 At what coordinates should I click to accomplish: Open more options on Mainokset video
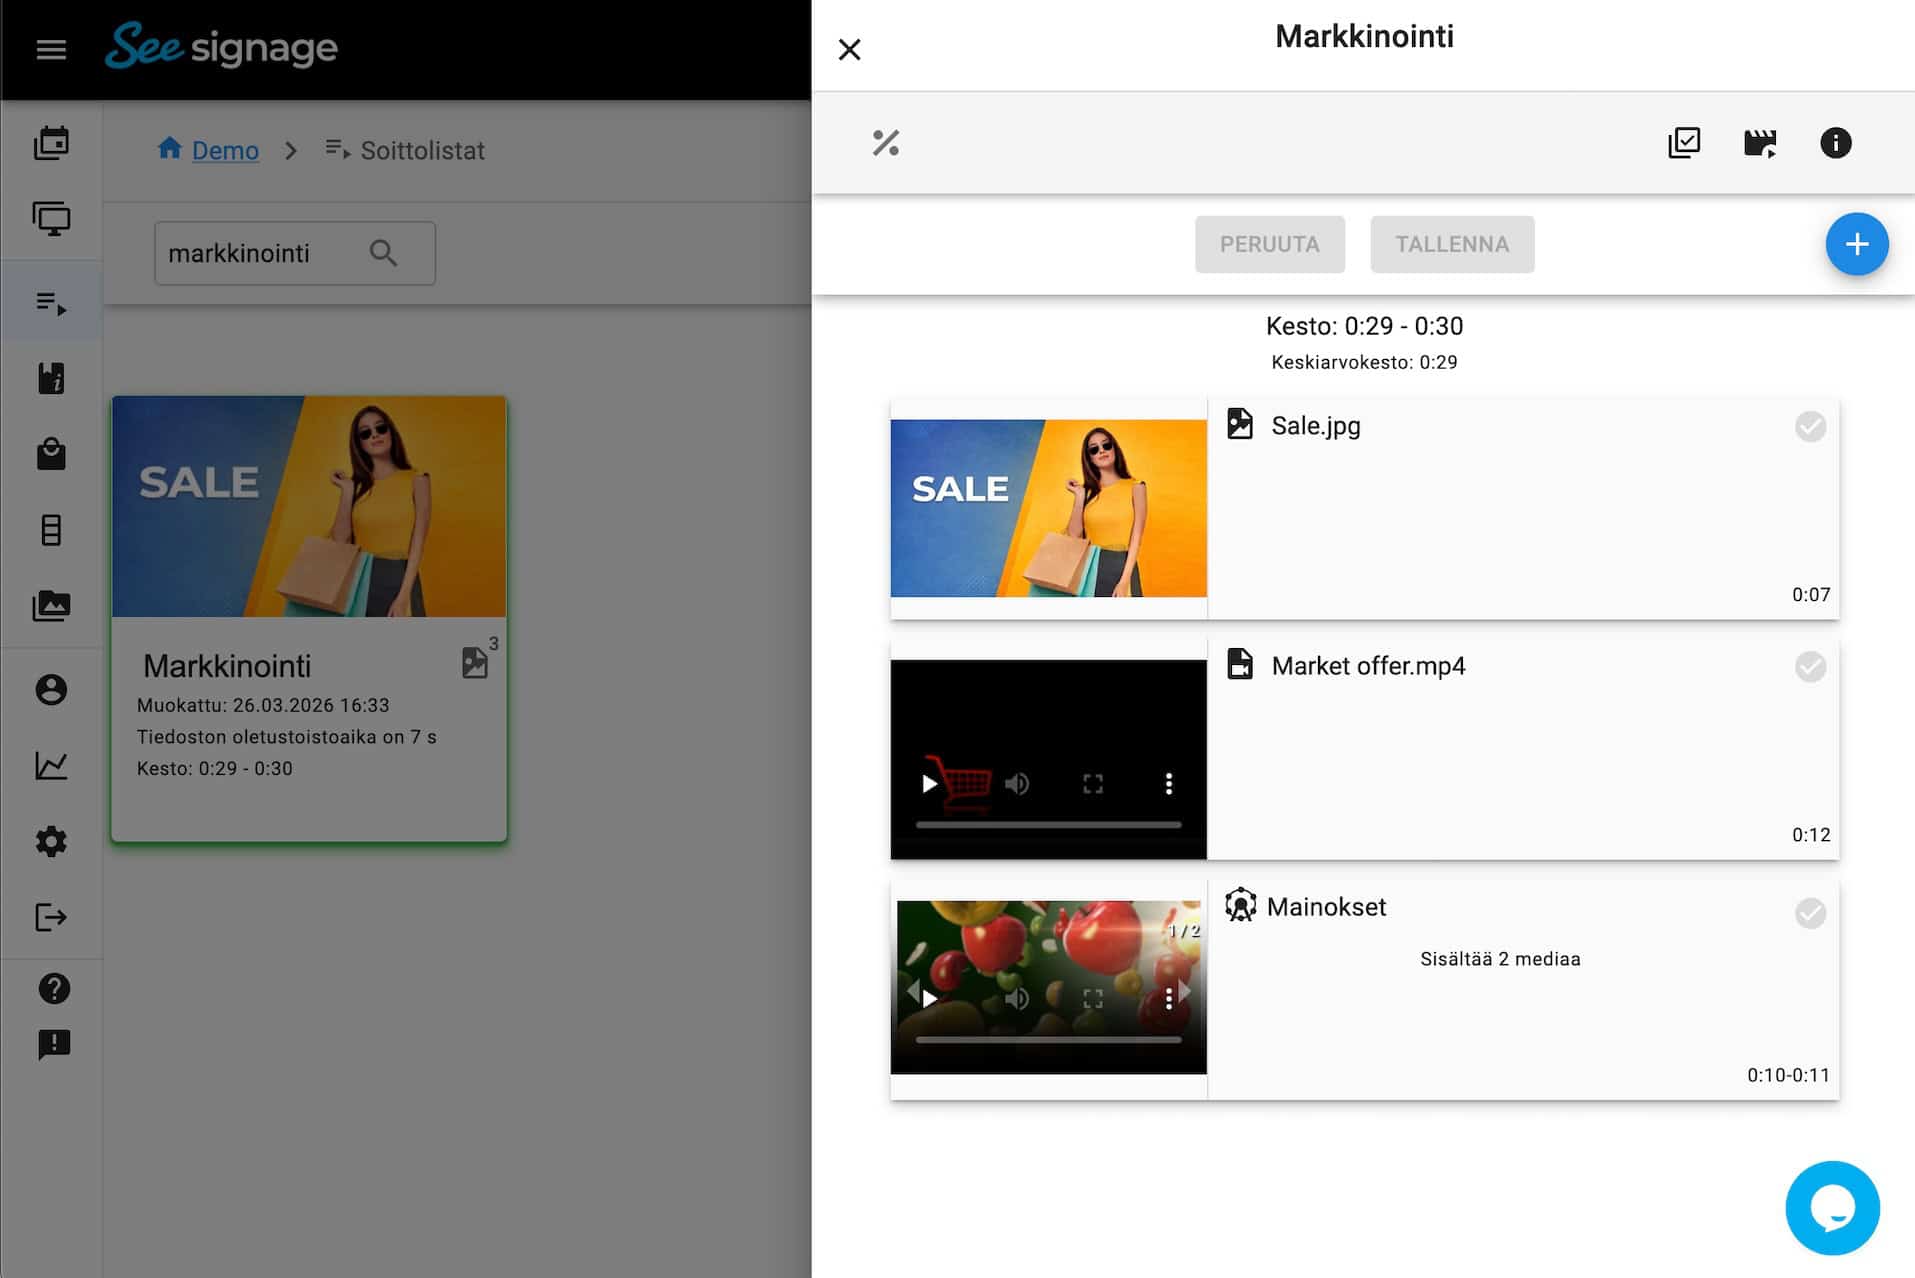point(1168,998)
